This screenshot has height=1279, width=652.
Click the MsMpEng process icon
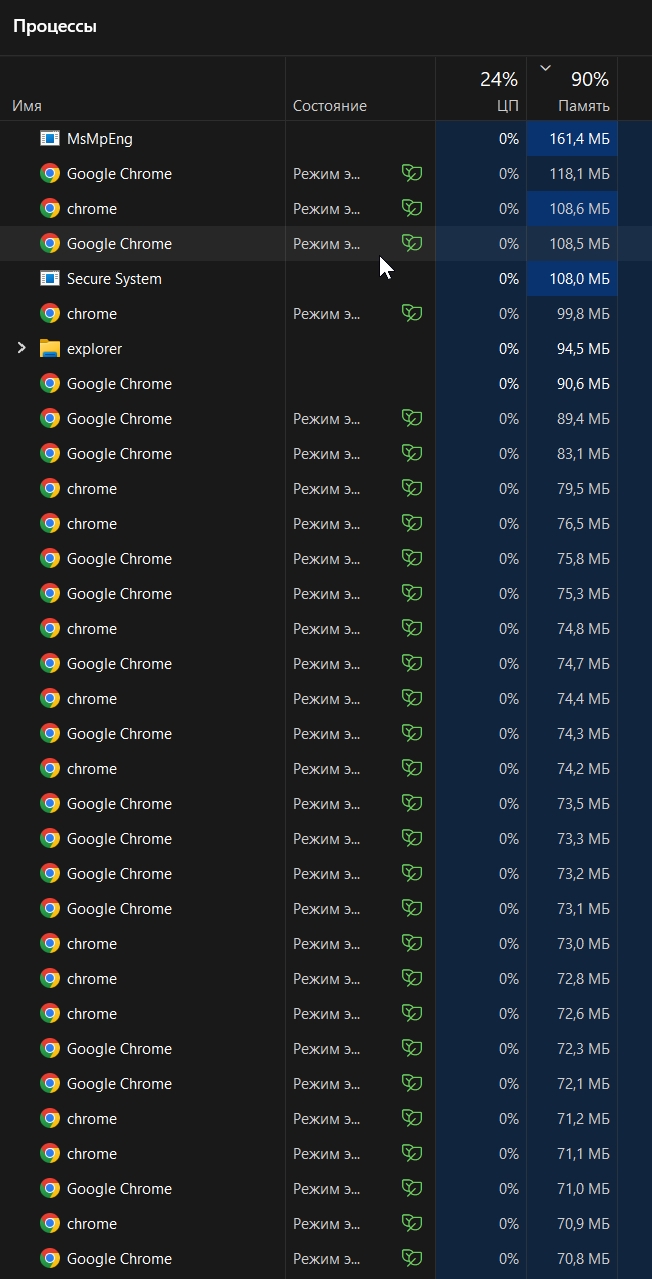[50, 138]
